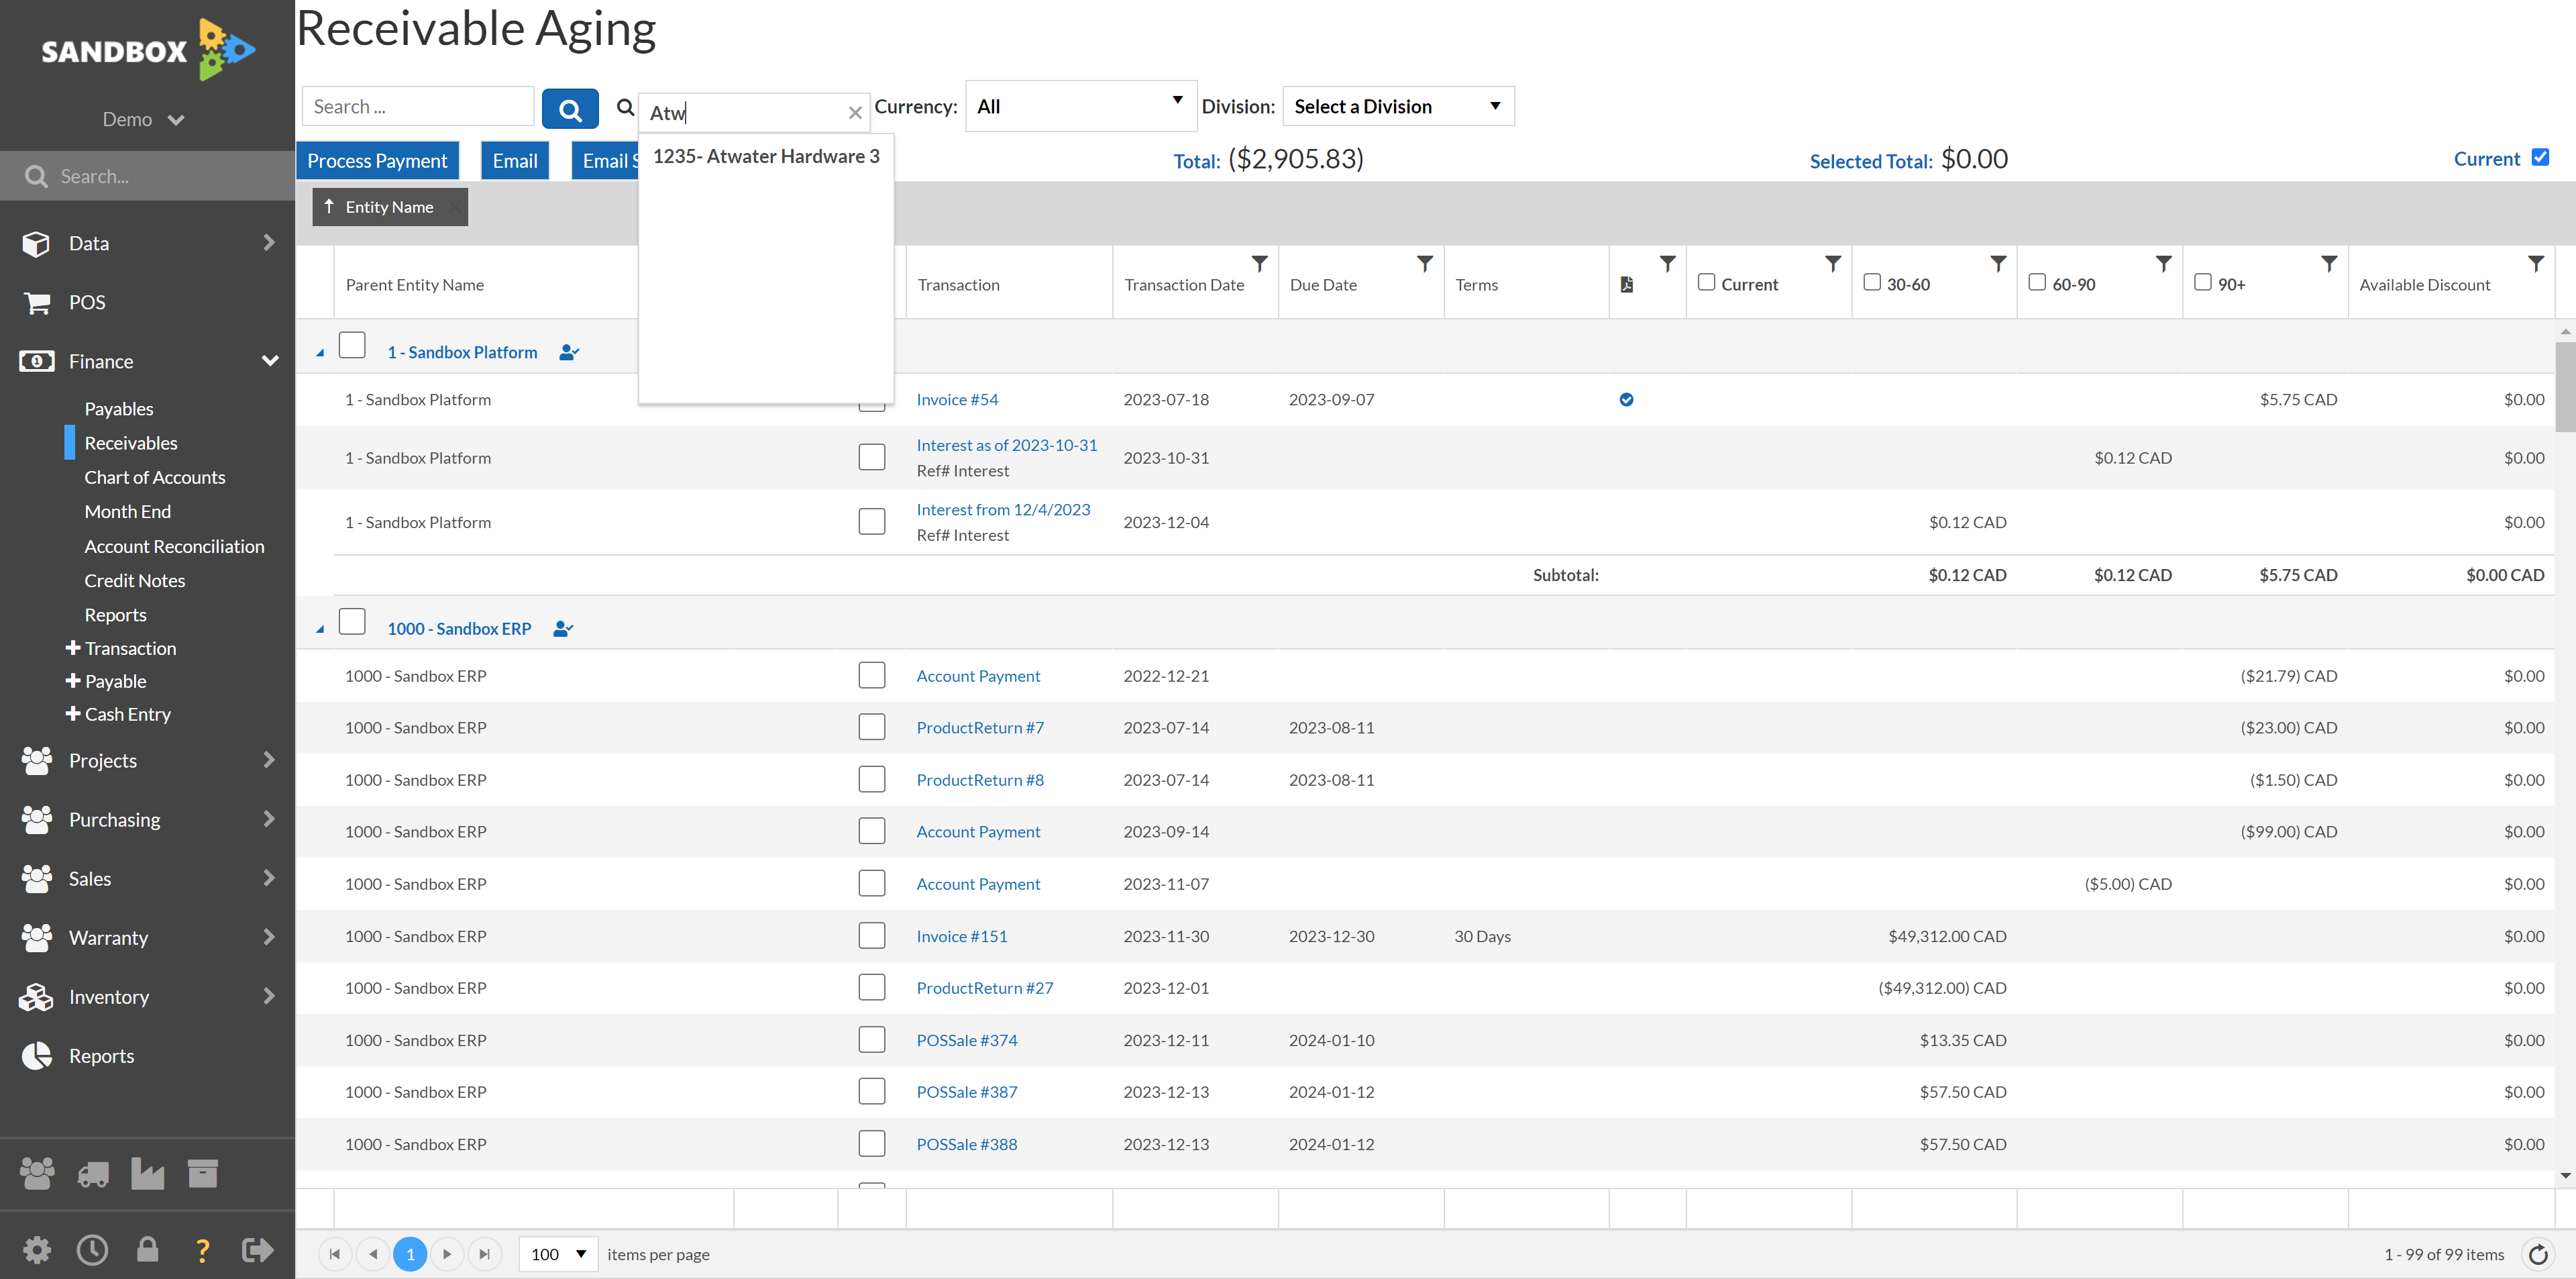Open Chart of Accounts

point(155,477)
